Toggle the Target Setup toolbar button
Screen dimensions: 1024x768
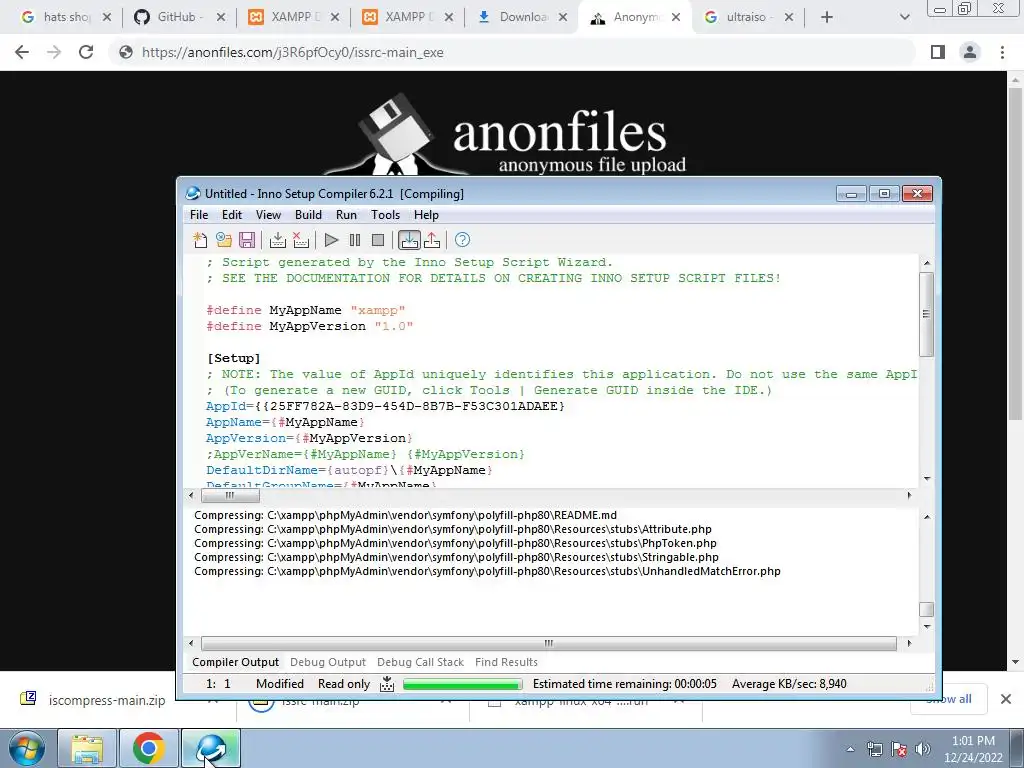(409, 240)
